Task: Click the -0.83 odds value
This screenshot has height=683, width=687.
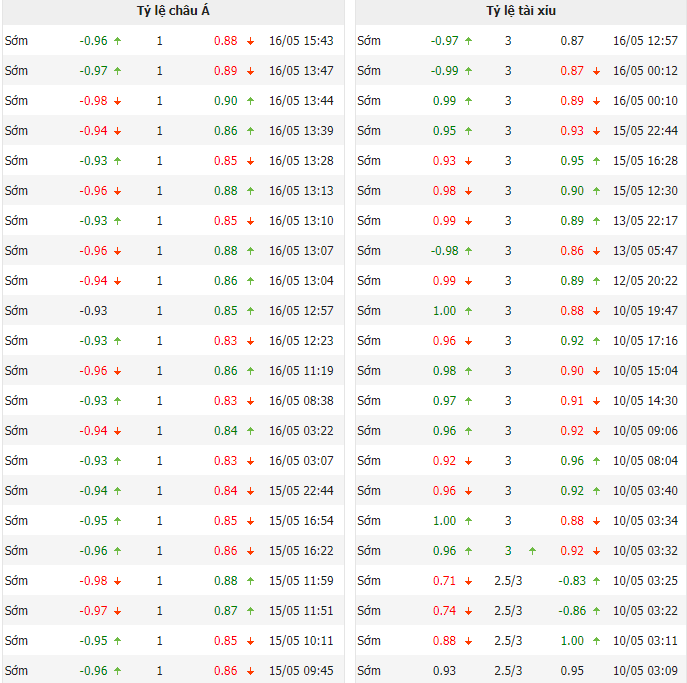Action: click(x=572, y=581)
